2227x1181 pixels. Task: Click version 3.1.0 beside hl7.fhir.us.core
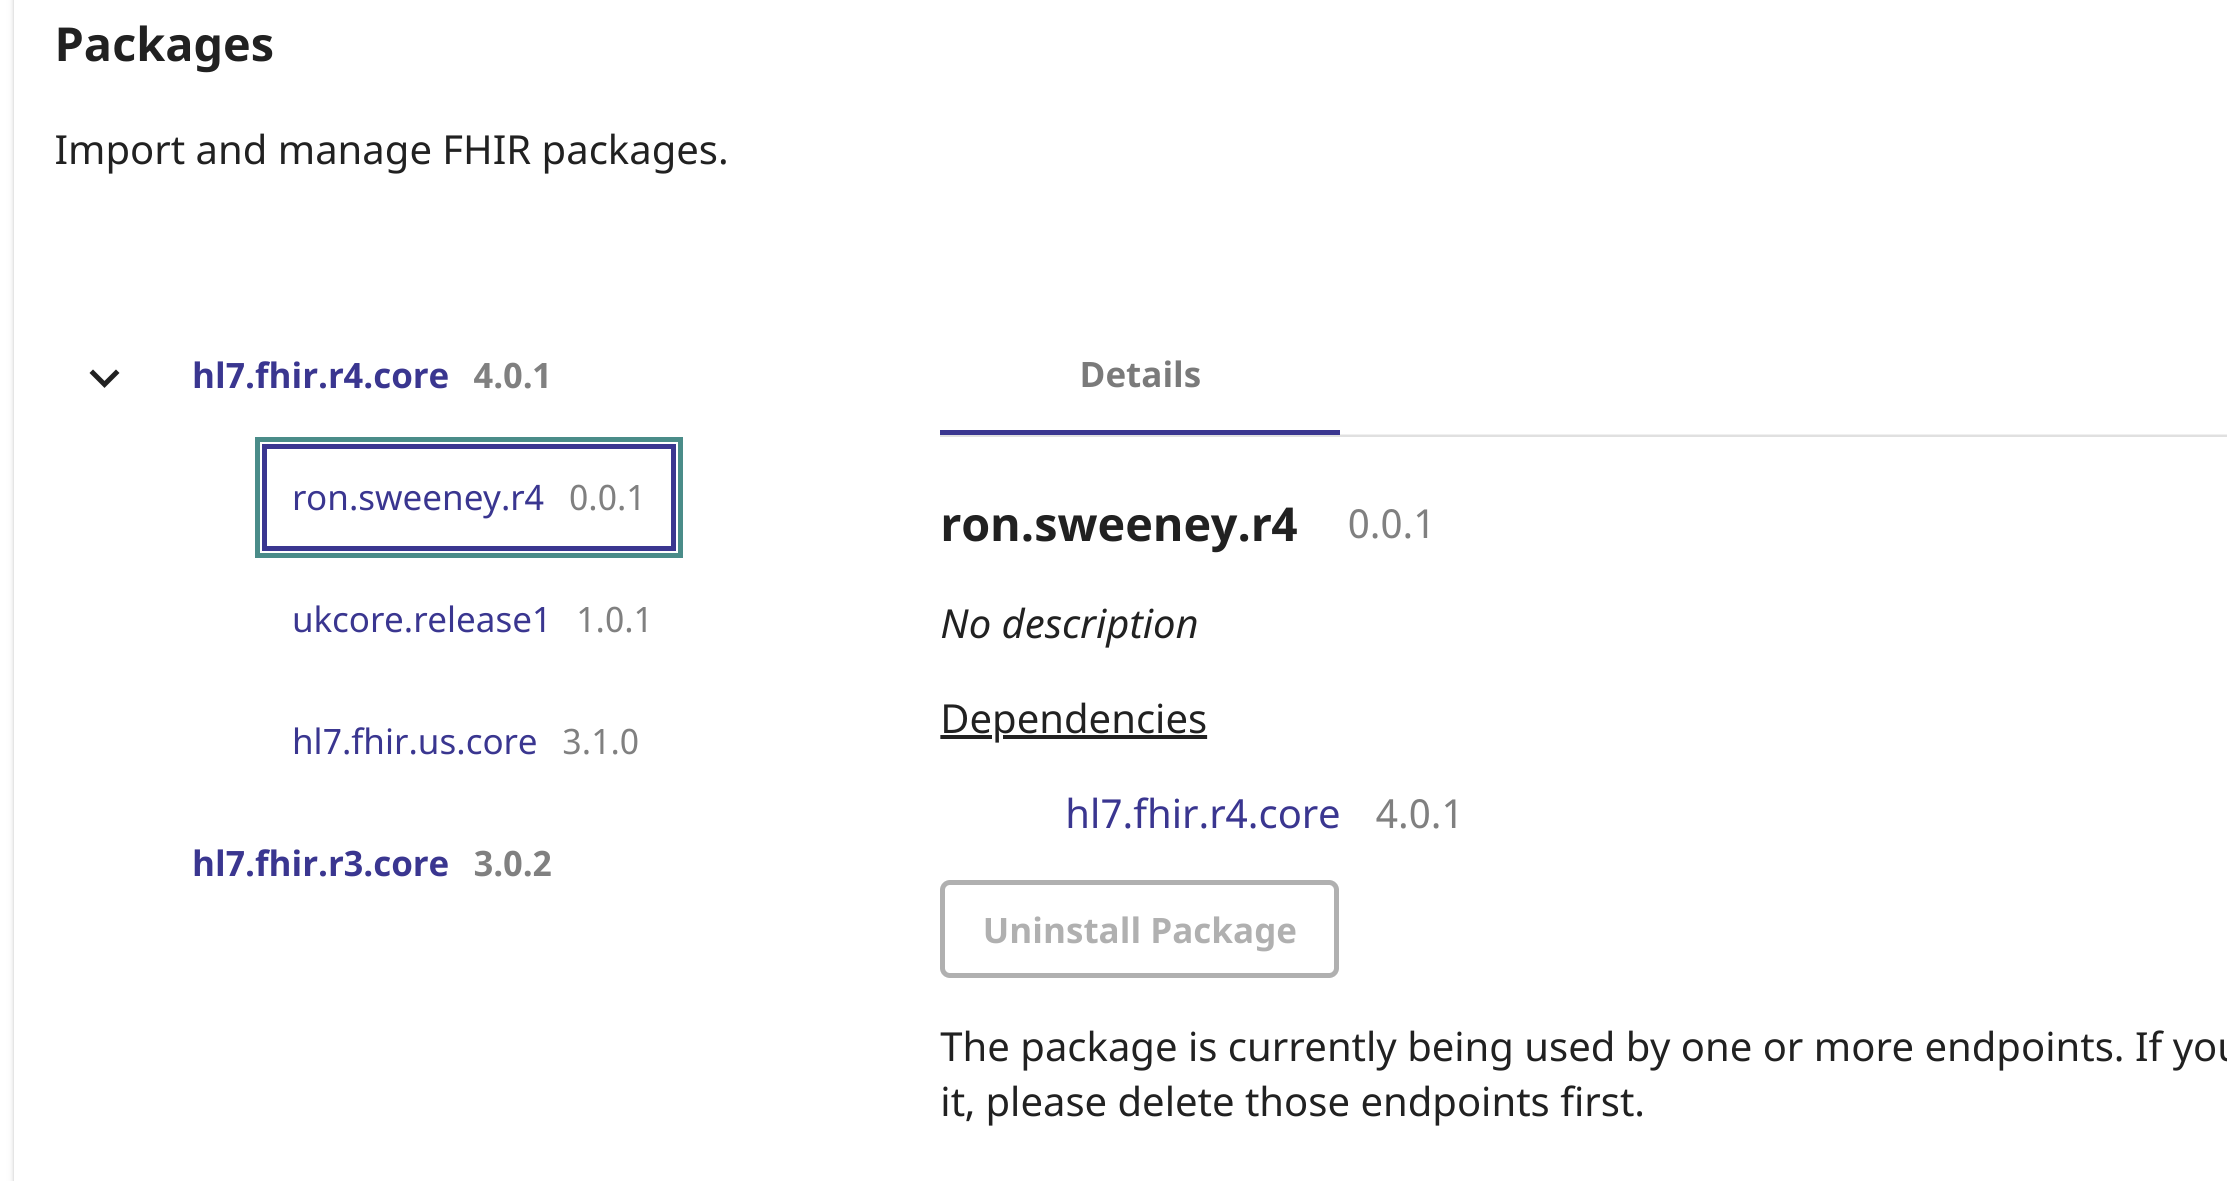(600, 742)
